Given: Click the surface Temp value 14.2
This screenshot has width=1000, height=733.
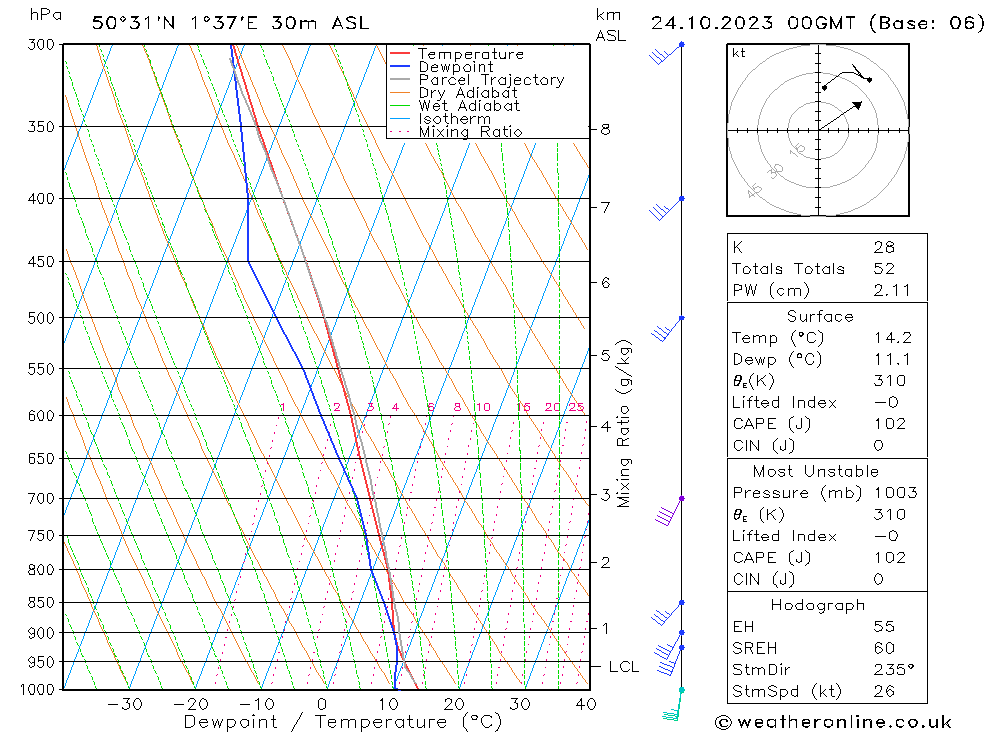Looking at the screenshot, I should (x=893, y=337).
